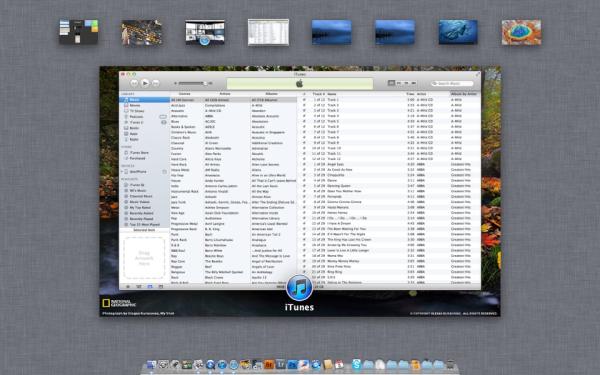Click the high volume speaker icon

[x=210, y=83]
